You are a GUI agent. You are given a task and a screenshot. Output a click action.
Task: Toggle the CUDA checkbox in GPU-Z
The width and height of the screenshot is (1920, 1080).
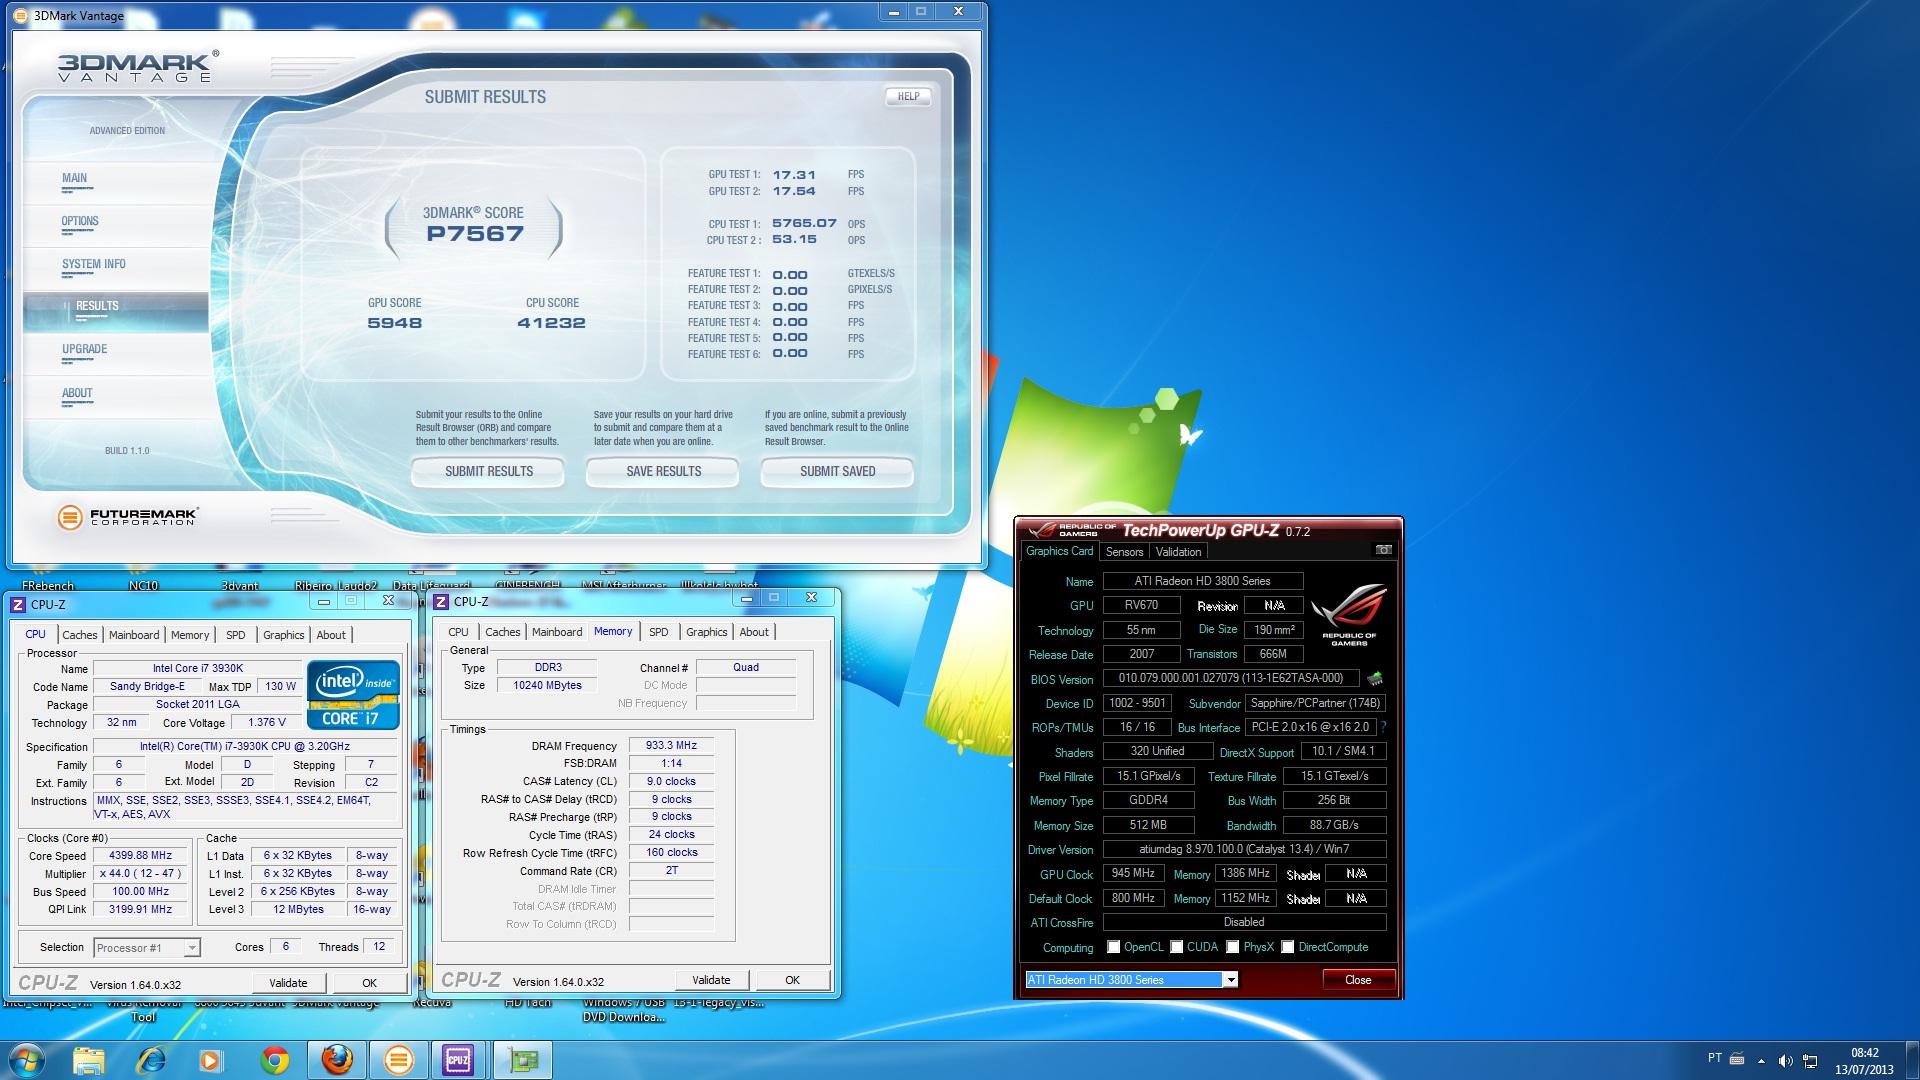(x=1177, y=947)
